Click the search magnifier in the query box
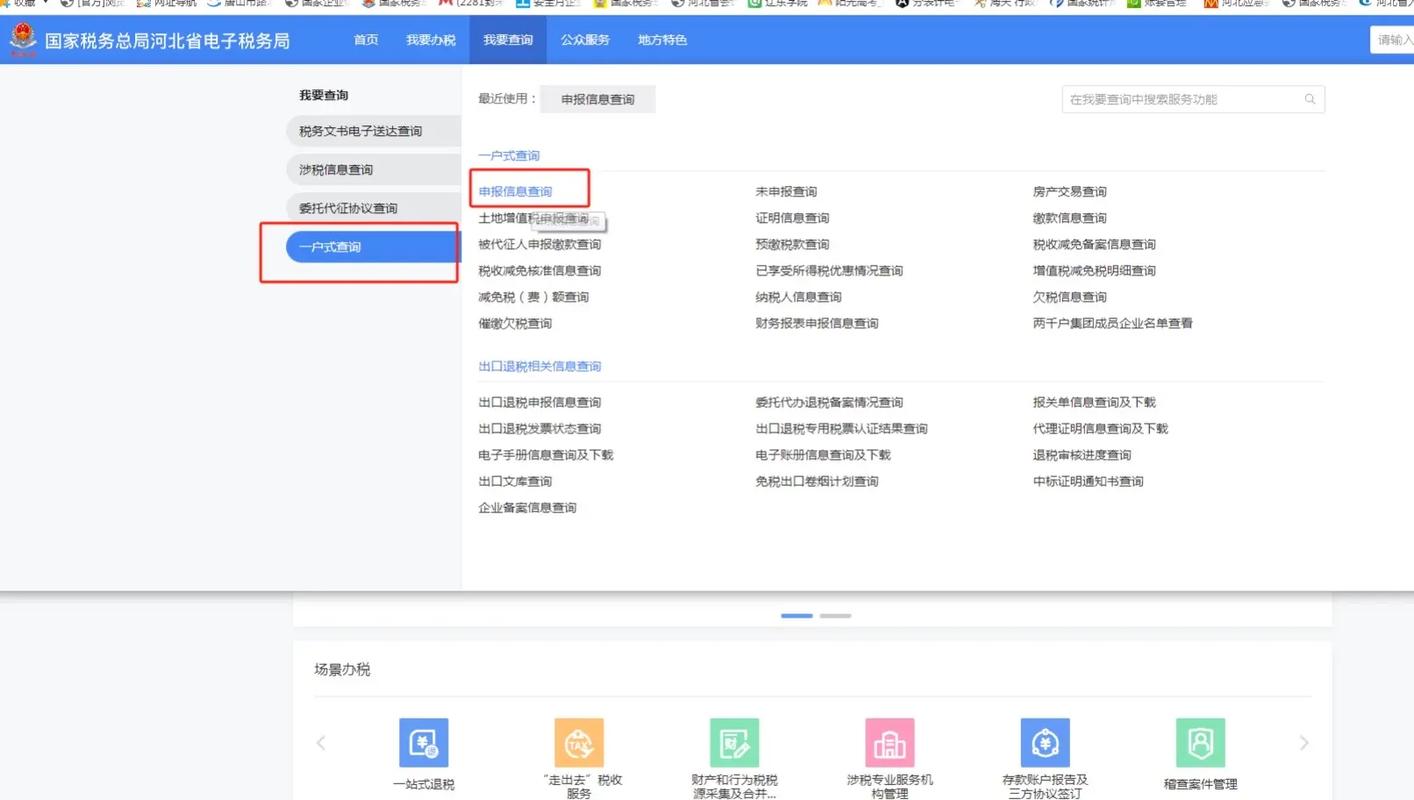The width and height of the screenshot is (1414, 800). pos(1310,99)
